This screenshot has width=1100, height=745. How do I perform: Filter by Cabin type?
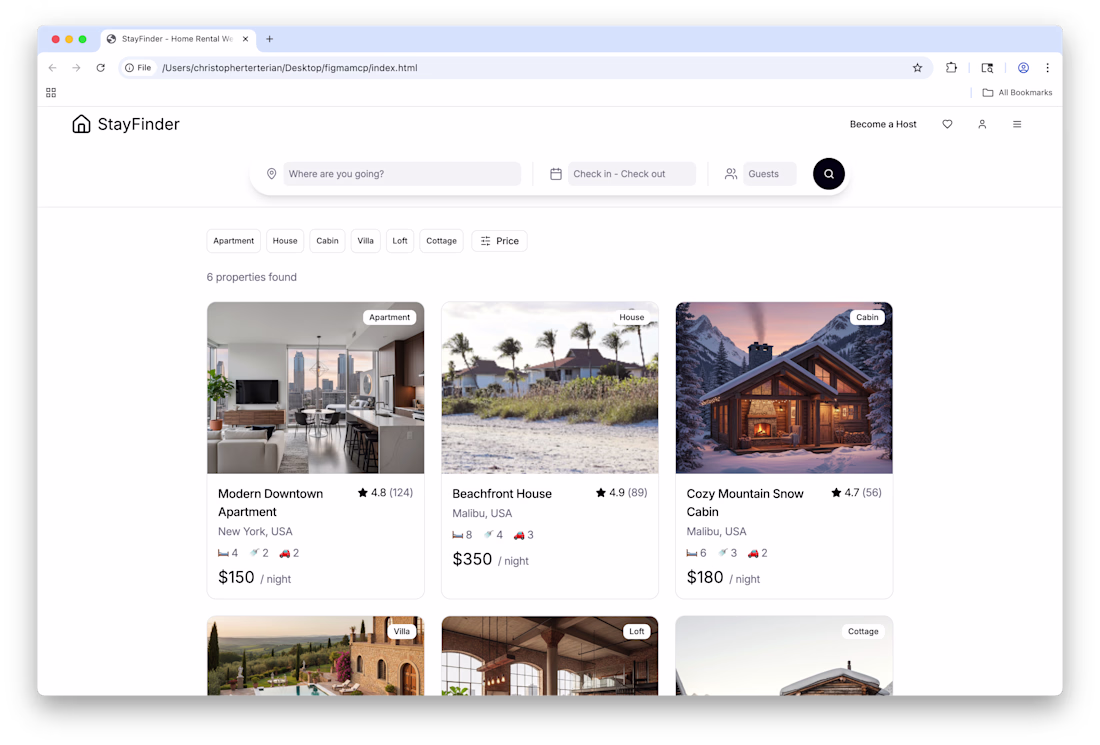tap(327, 241)
